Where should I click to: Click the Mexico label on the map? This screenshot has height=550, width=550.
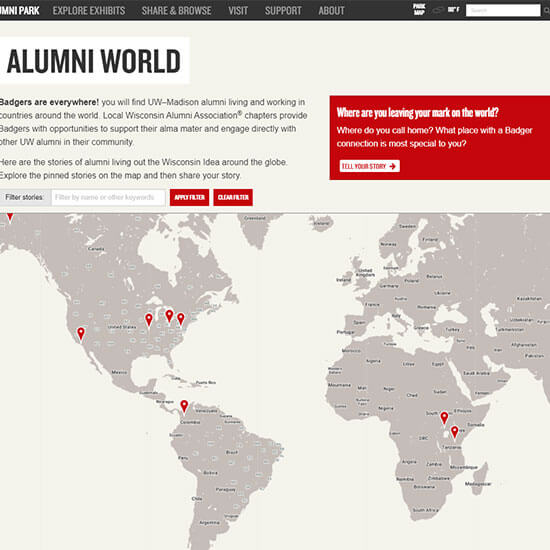(x=119, y=372)
